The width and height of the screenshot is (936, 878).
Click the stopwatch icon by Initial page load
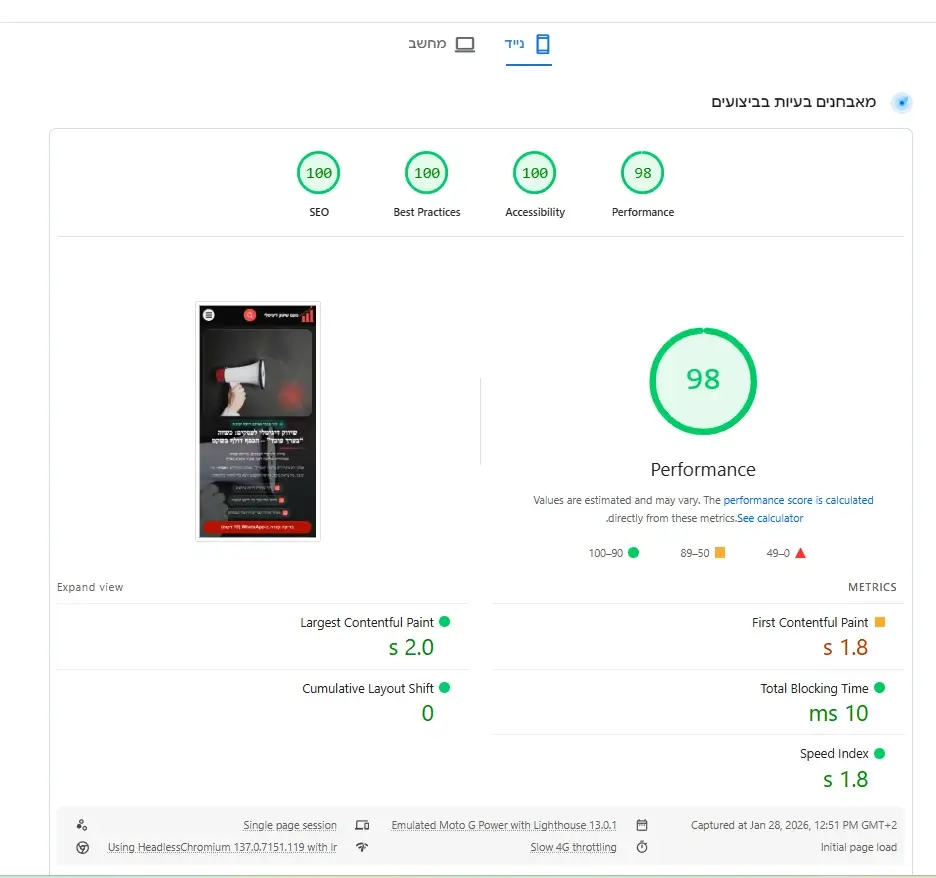(x=642, y=847)
